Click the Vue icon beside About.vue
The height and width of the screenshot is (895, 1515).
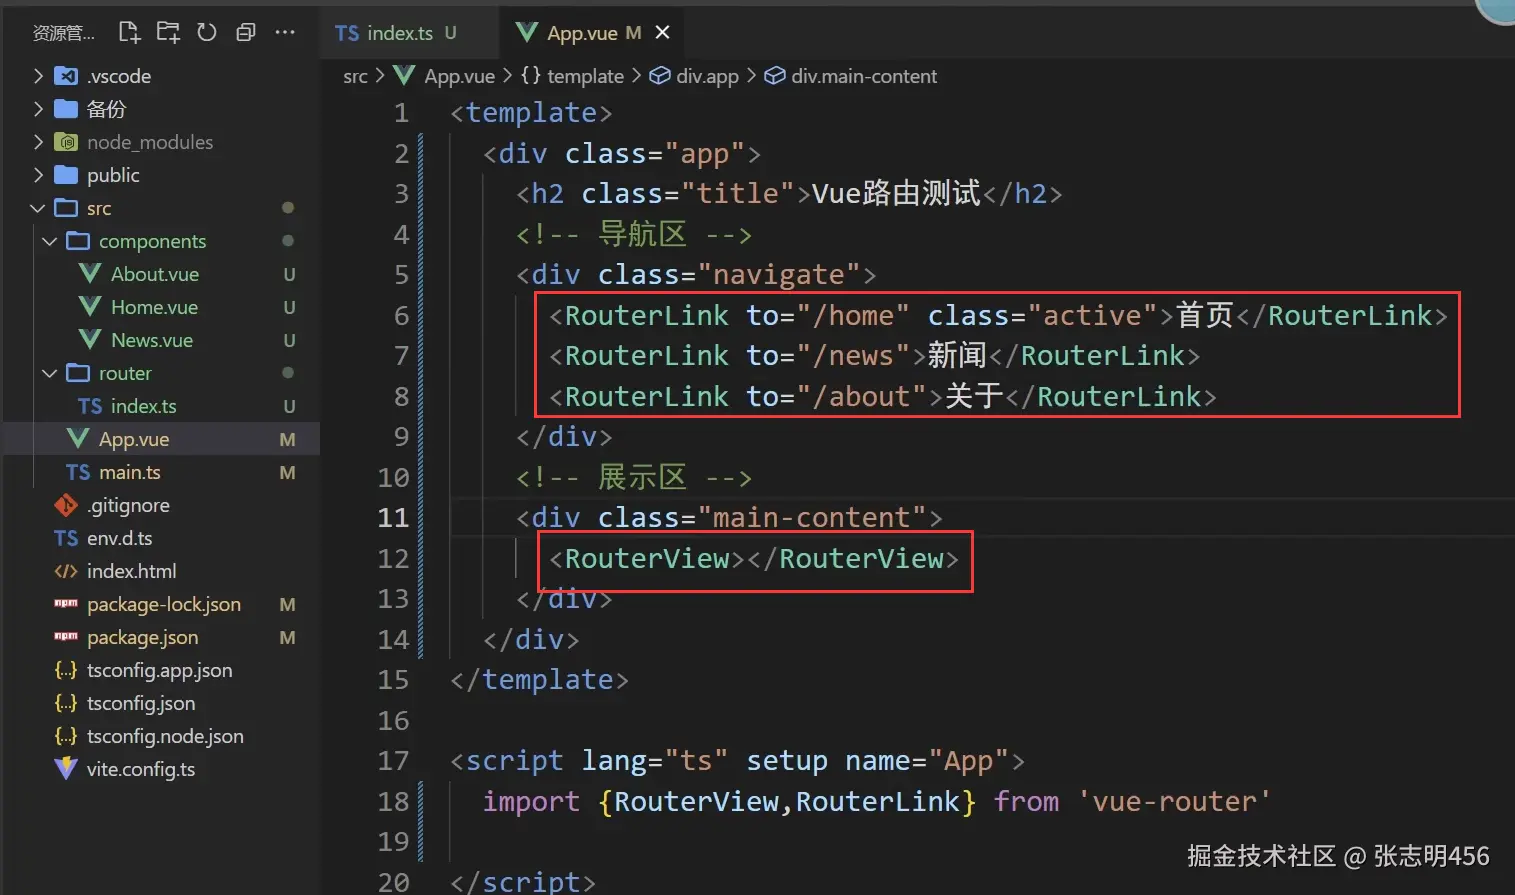click(x=90, y=274)
